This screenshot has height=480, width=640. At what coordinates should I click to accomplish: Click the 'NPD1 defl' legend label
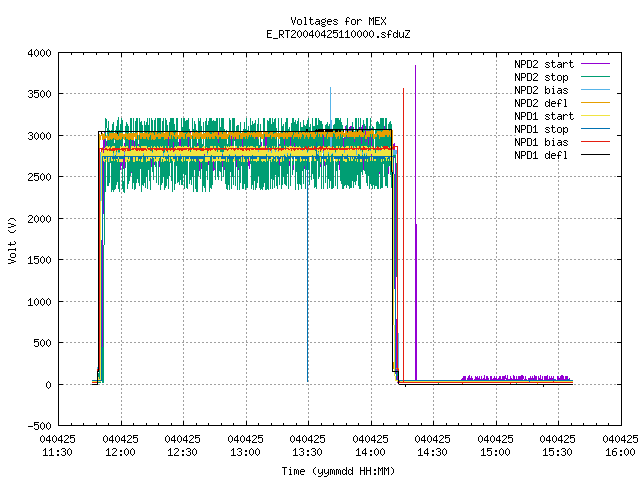point(541,156)
